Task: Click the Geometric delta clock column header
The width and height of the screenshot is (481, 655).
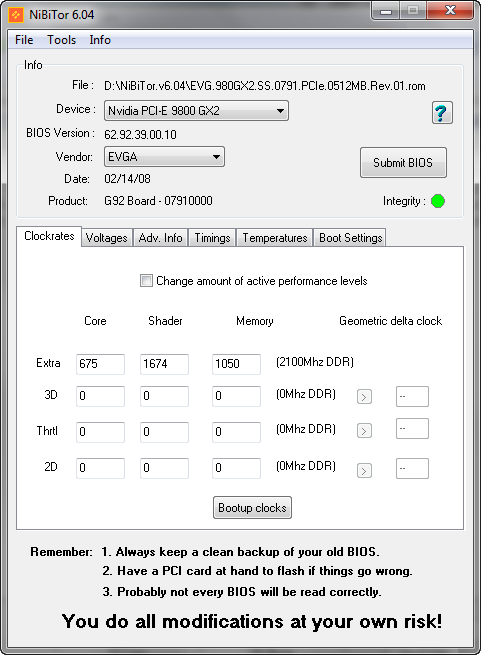Action: pos(390,321)
